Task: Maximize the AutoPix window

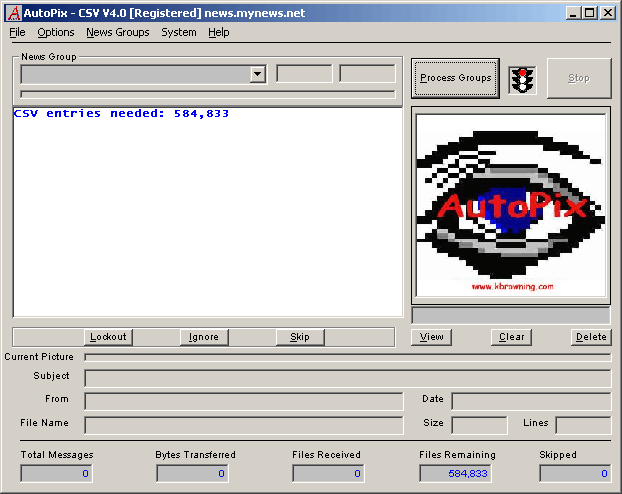Action: [590, 13]
